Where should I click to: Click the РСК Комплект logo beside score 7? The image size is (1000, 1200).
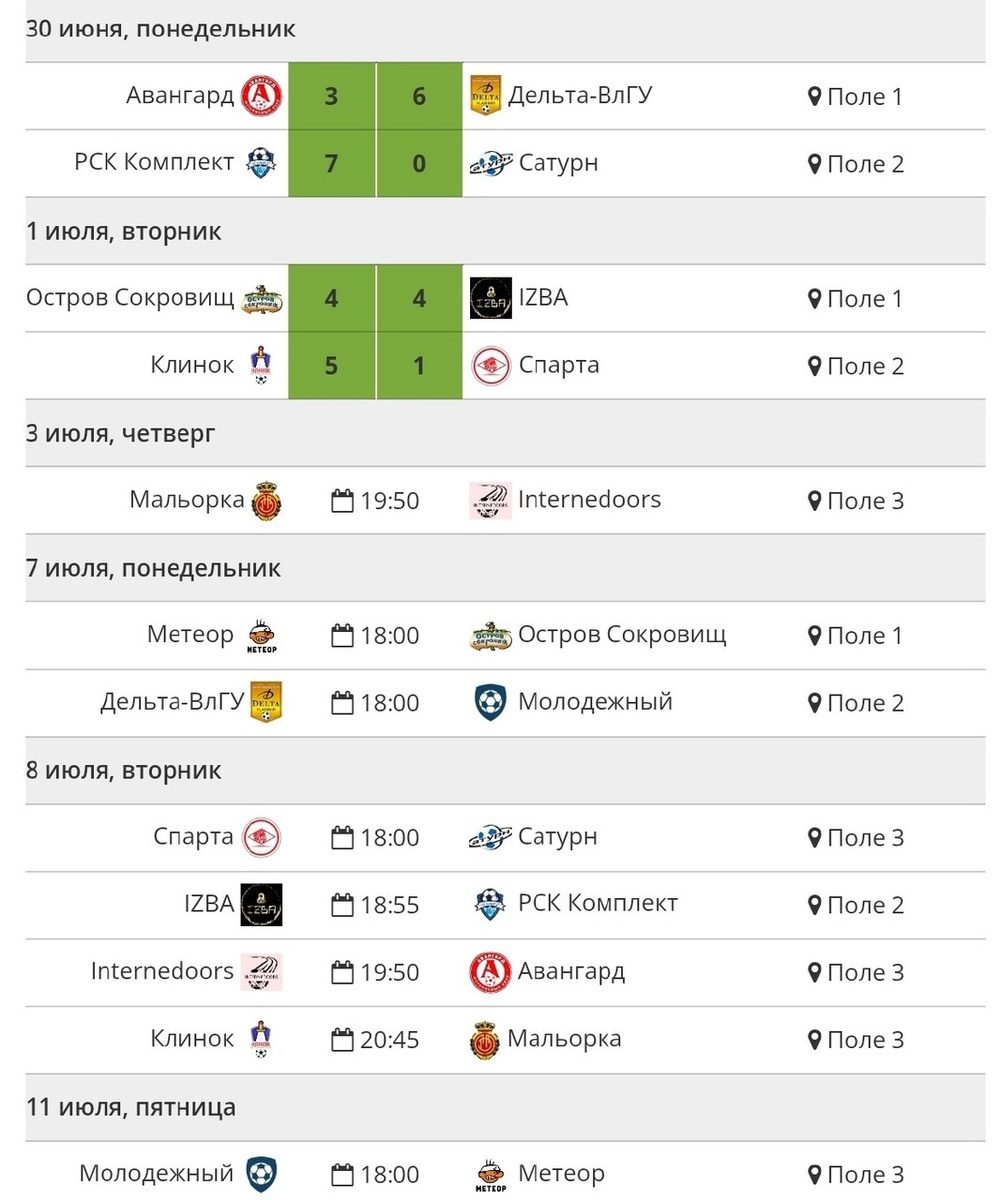(x=262, y=163)
